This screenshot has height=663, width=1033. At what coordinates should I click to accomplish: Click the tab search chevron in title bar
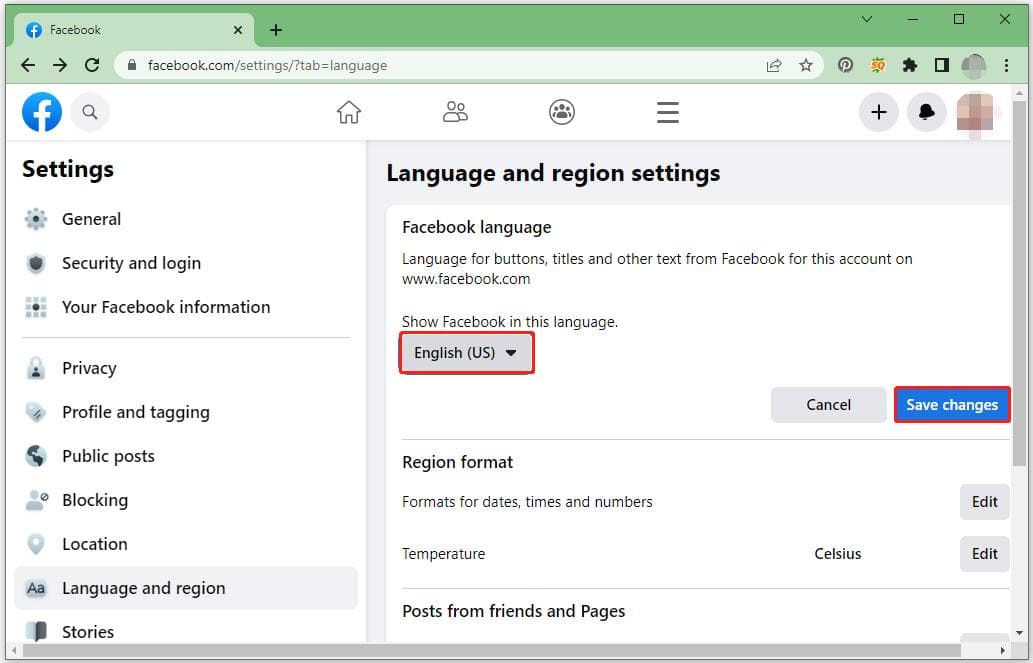(867, 19)
